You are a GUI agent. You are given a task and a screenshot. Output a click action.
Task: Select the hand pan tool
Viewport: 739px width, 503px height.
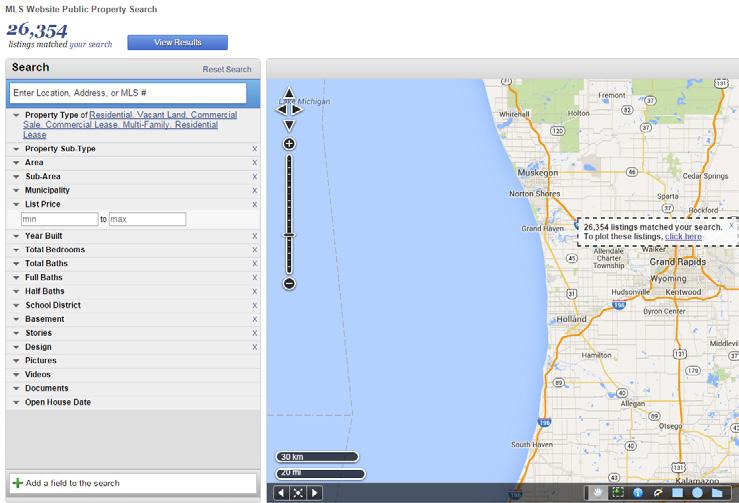pyautogui.click(x=598, y=493)
